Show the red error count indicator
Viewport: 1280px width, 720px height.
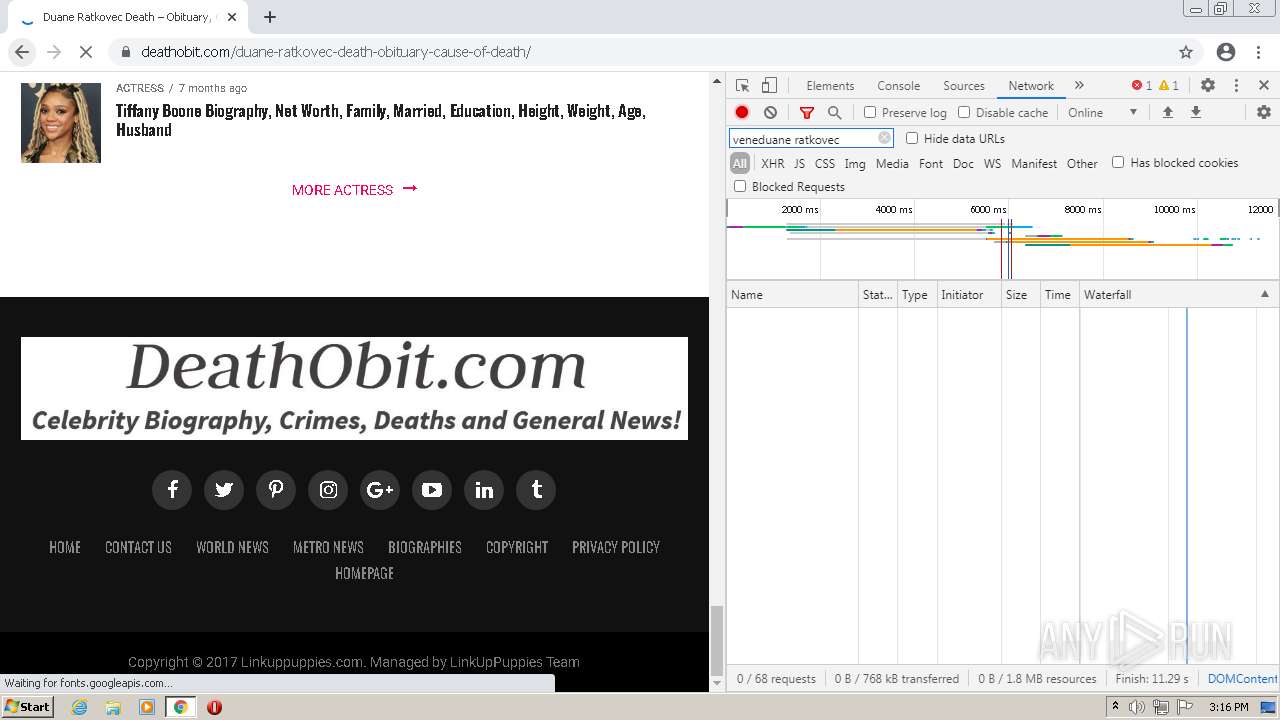1141,86
